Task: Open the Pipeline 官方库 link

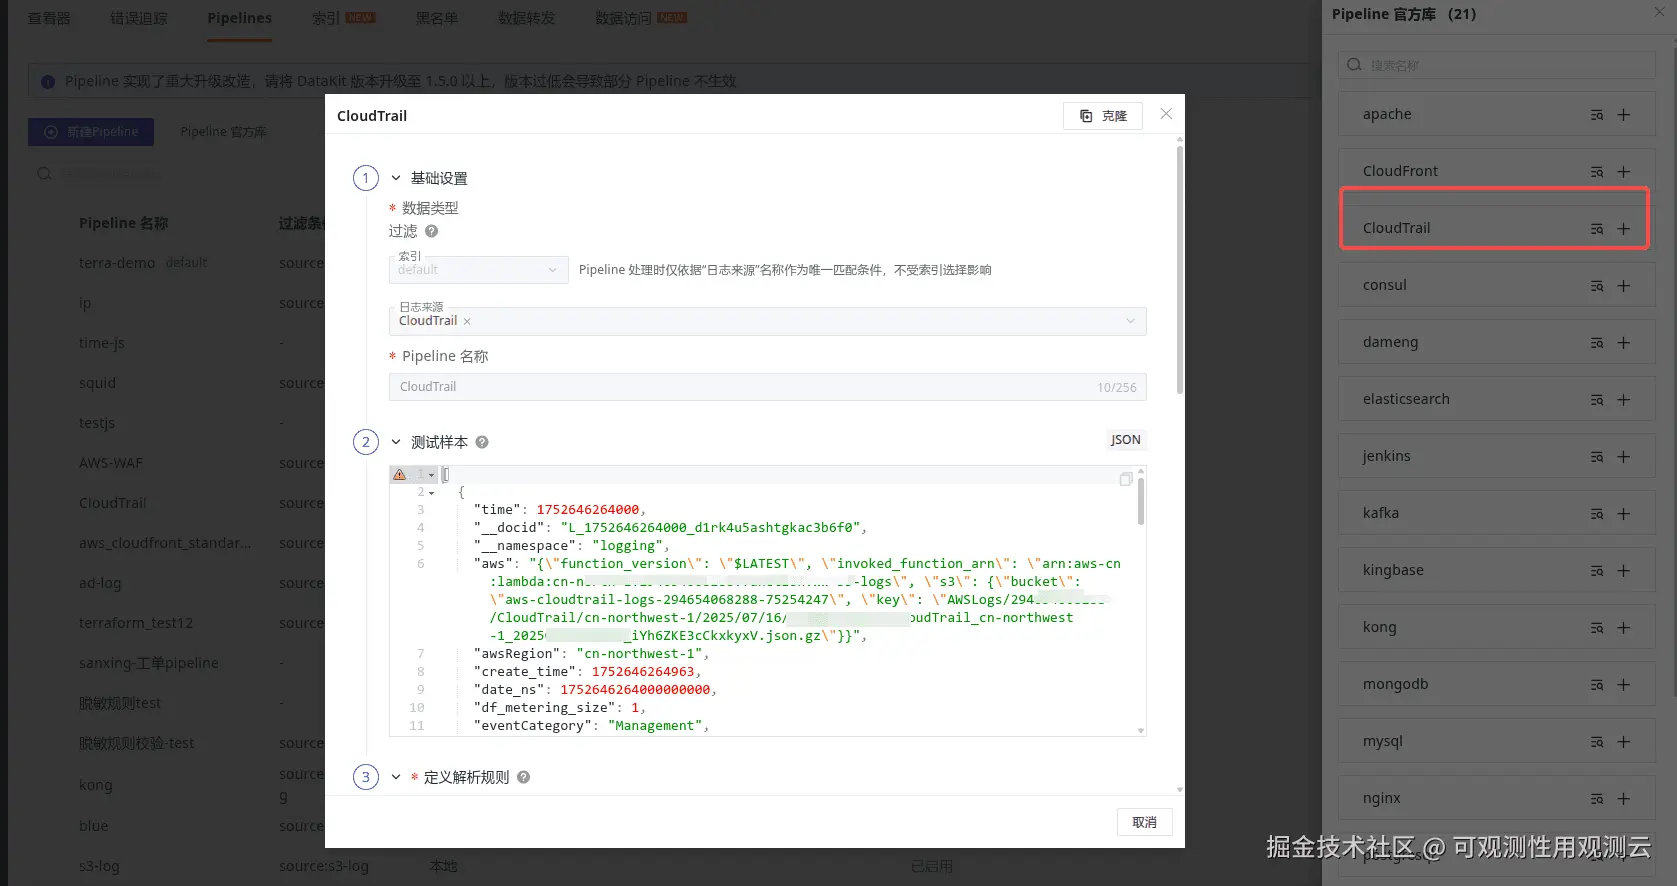Action: 223,132
